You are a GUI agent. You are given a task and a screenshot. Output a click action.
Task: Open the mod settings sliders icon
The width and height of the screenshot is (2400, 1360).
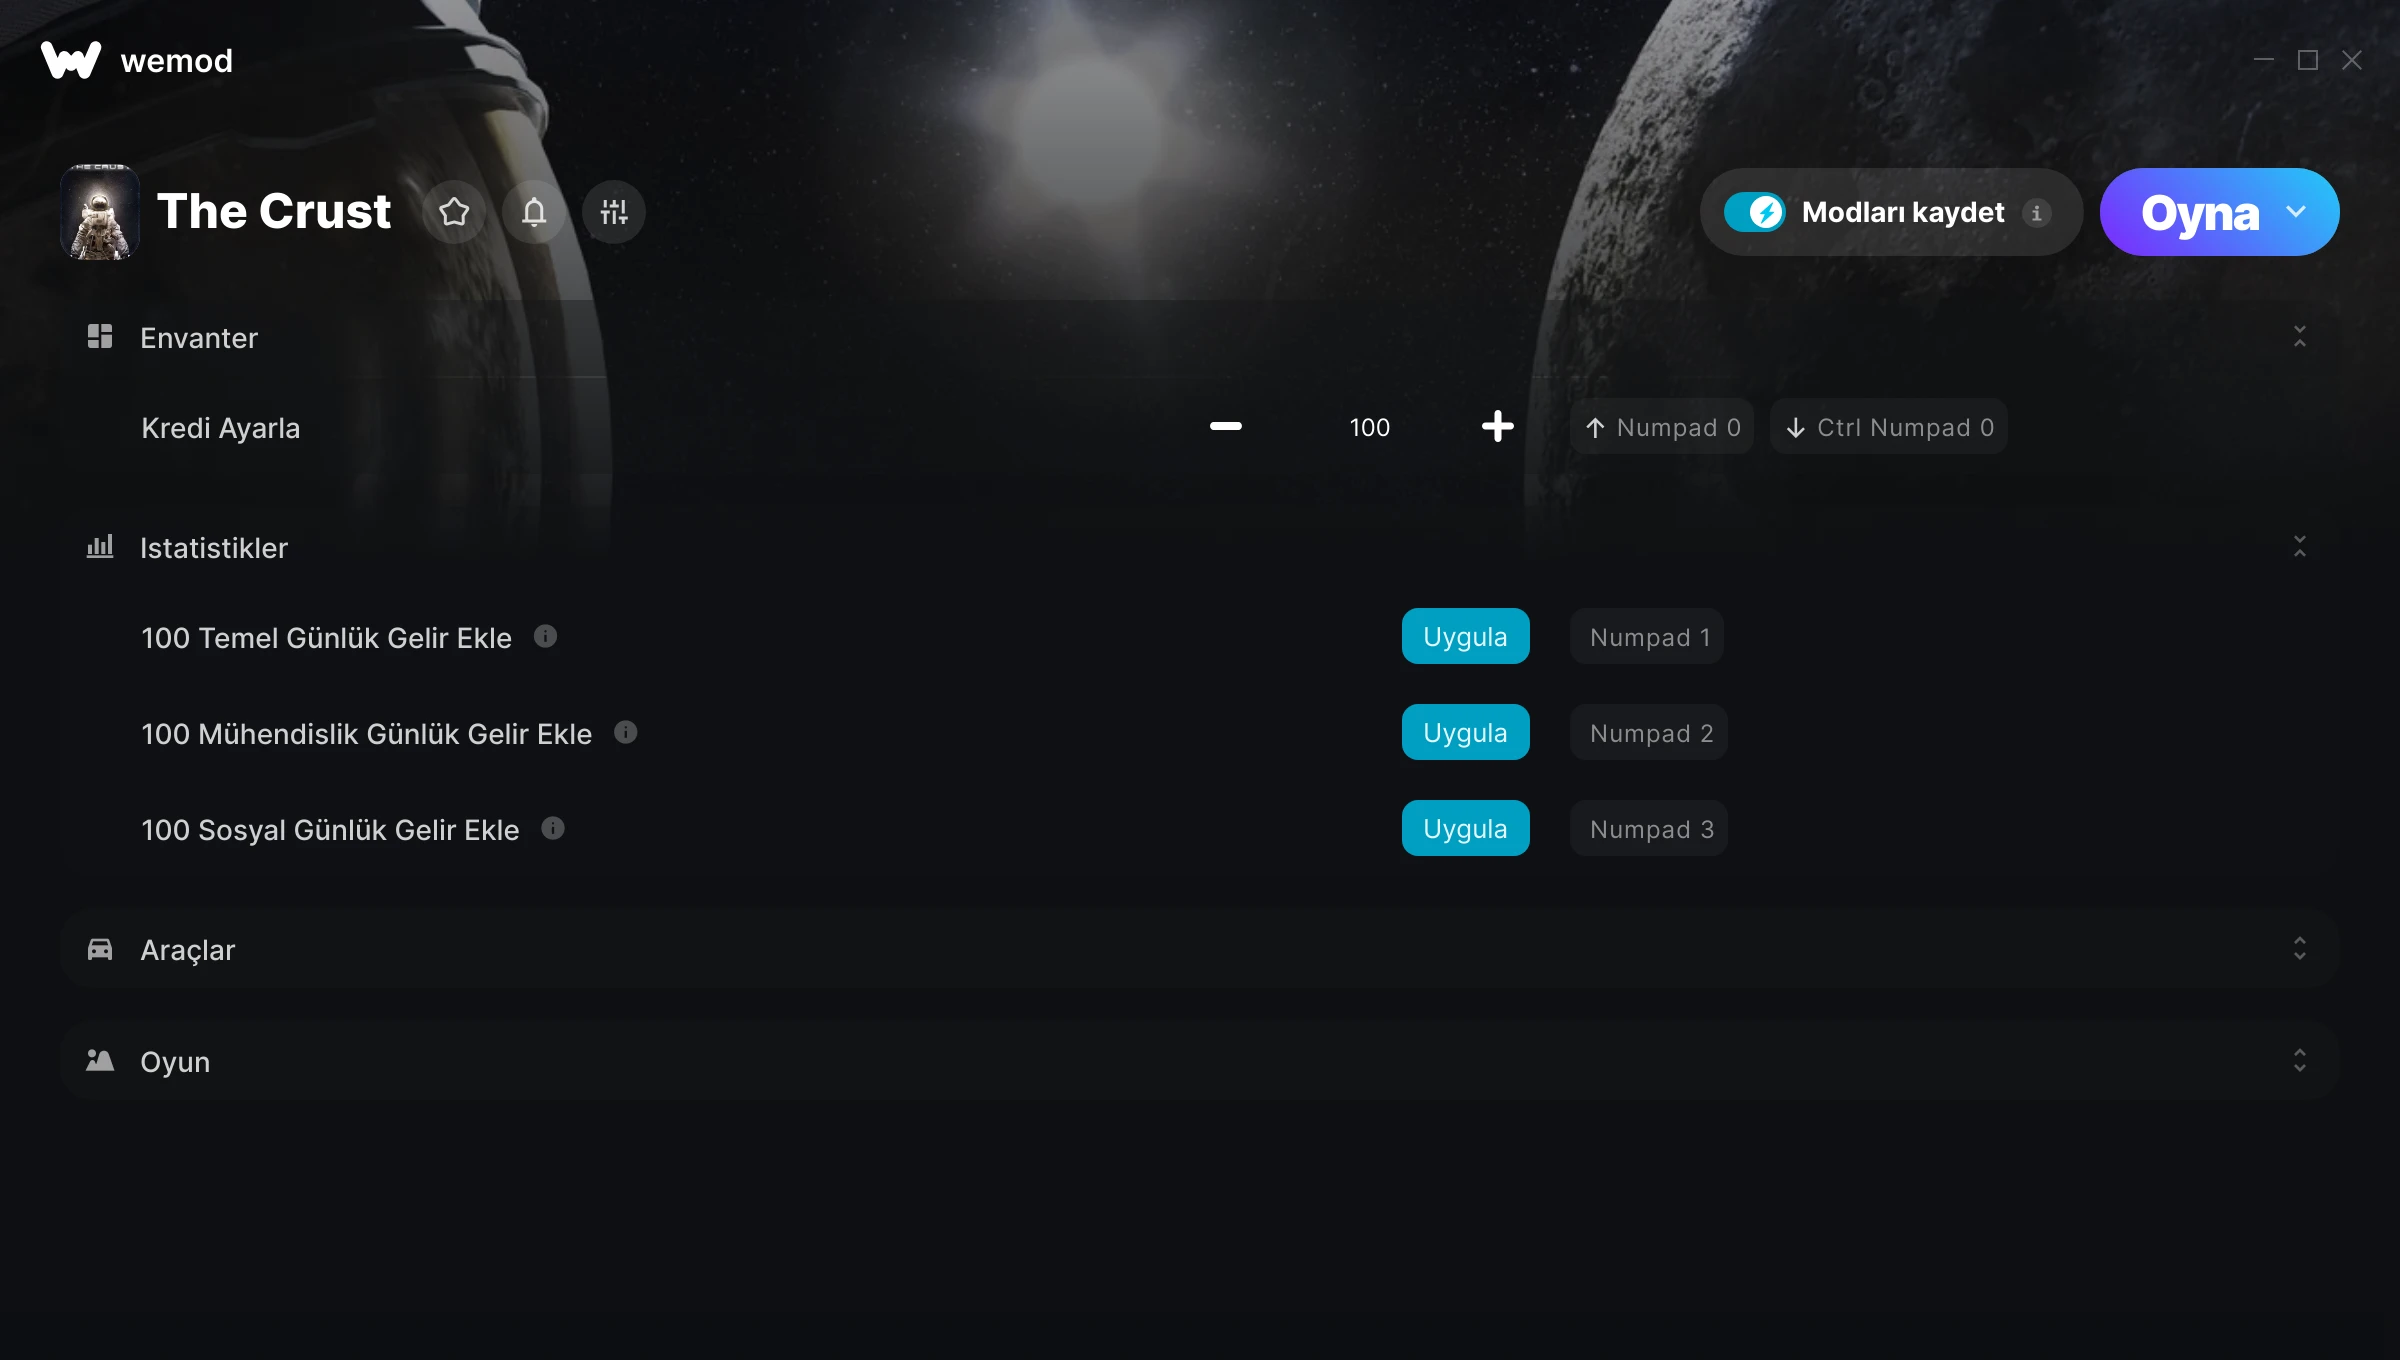pos(614,212)
